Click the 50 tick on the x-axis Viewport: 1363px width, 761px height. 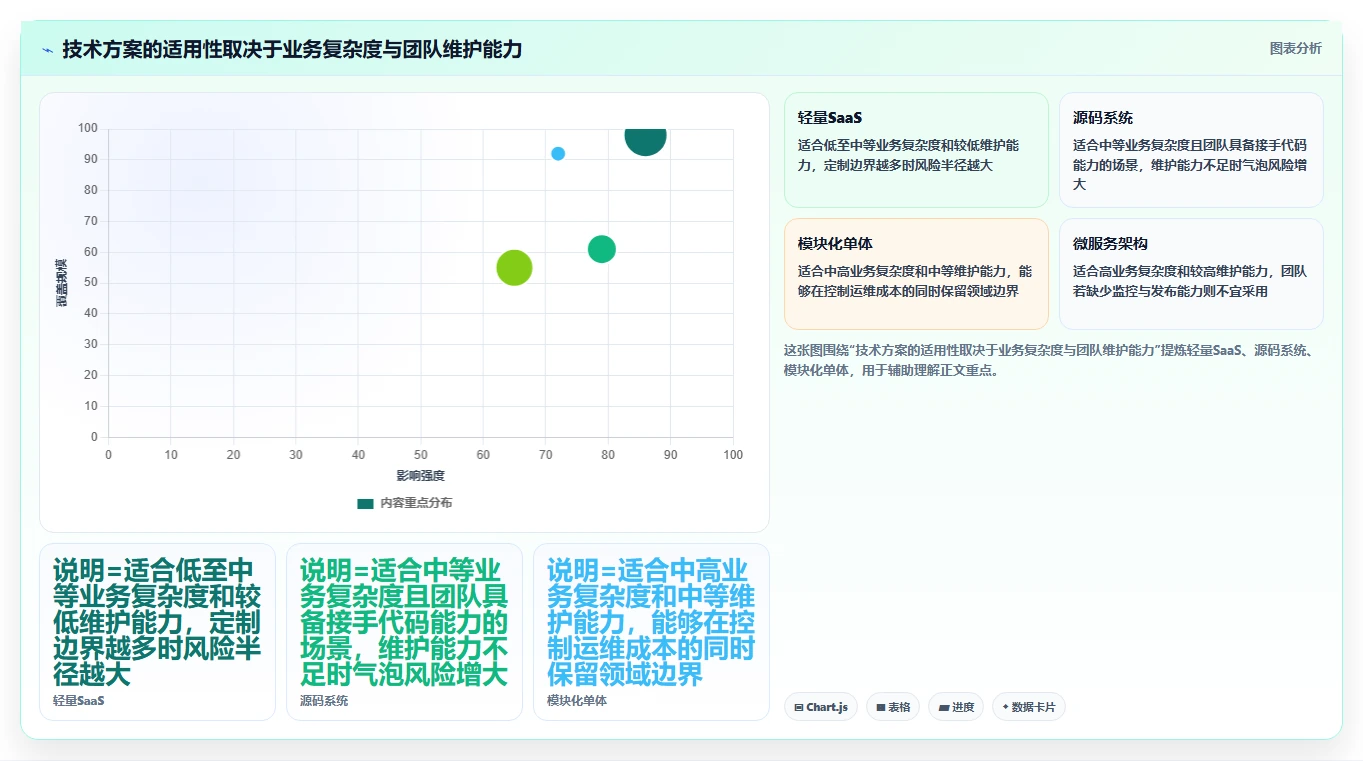point(421,455)
